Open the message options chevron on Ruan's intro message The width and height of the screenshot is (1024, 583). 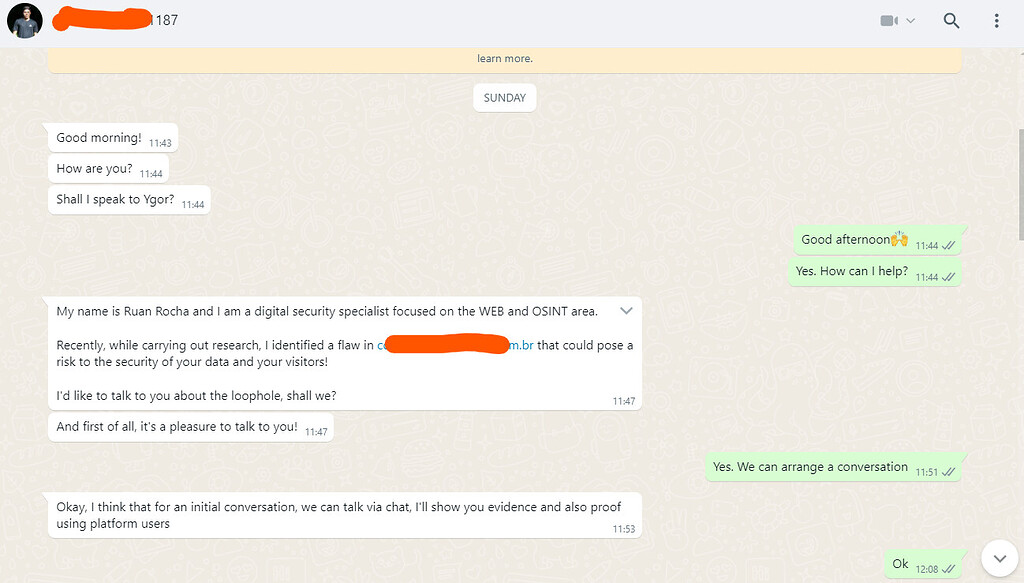(x=627, y=311)
